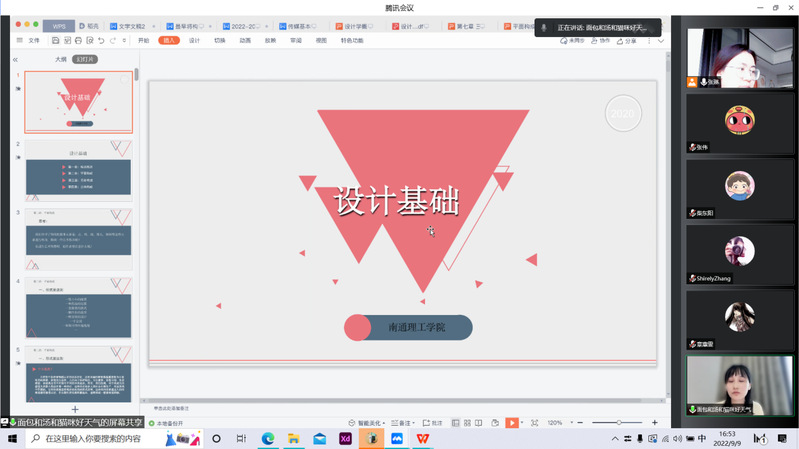Click the 本地备份开 status indicator
Image resolution: width=799 pixels, height=449 pixels.
click(166, 423)
